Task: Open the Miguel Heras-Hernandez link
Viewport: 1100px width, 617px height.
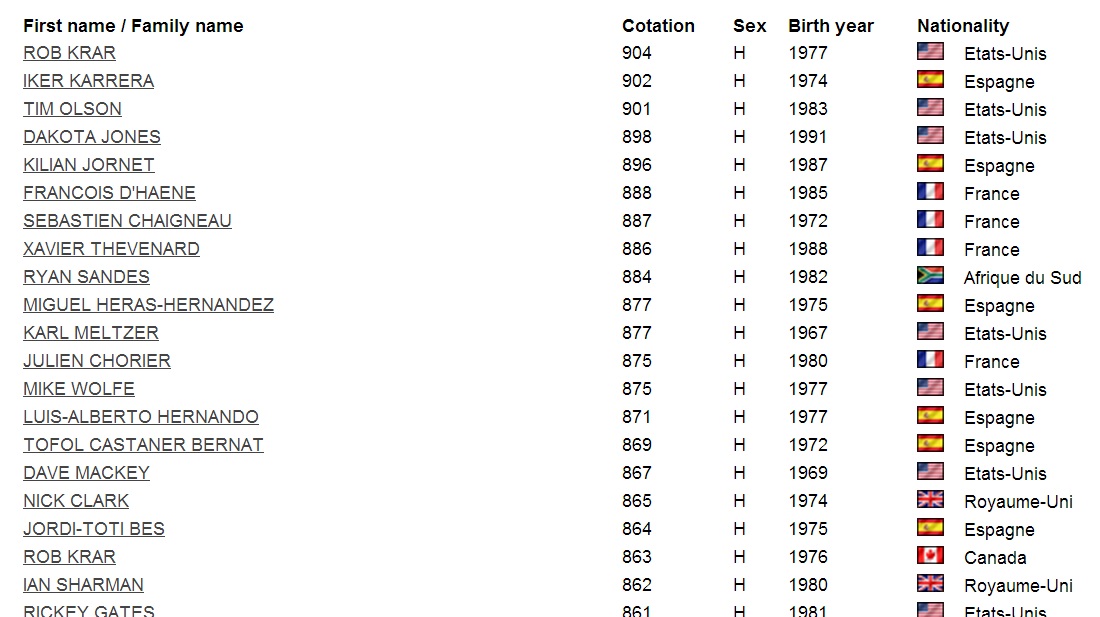Action: pyautogui.click(x=148, y=305)
